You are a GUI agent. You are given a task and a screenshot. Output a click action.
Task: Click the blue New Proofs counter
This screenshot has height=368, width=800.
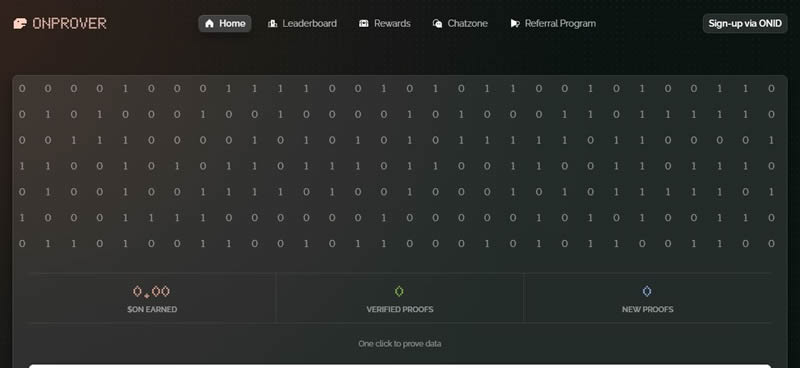point(647,291)
